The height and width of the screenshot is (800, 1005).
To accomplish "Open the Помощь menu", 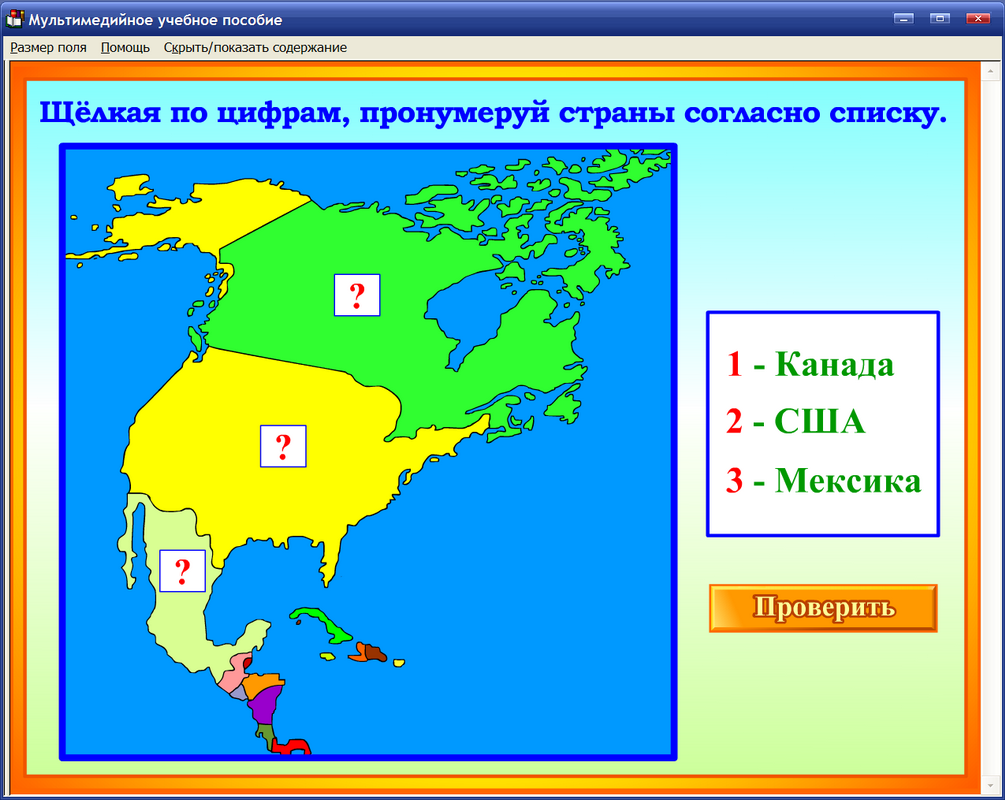I will 125,47.
